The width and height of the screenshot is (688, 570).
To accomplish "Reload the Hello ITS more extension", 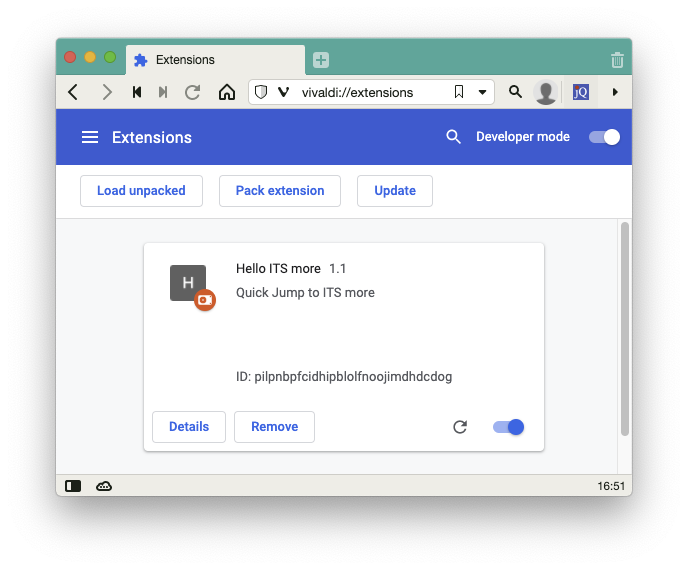I will (x=460, y=427).
